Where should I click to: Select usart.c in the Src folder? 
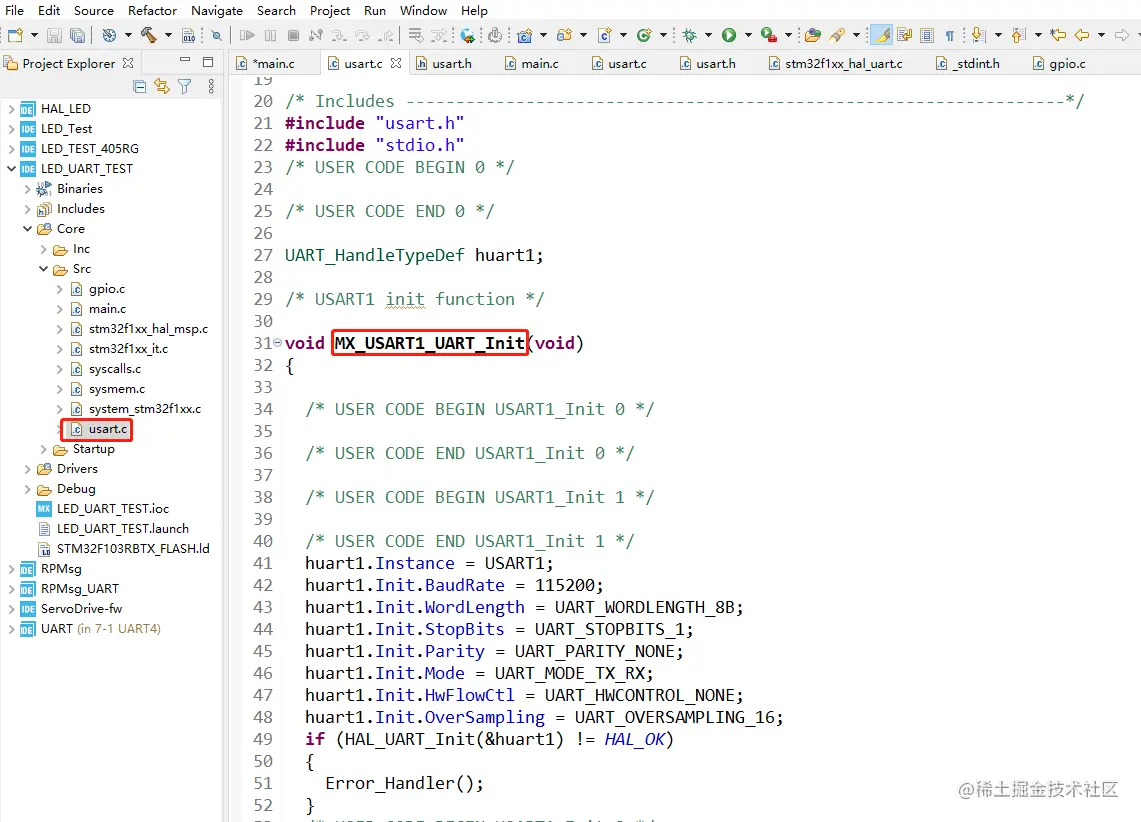coord(100,429)
